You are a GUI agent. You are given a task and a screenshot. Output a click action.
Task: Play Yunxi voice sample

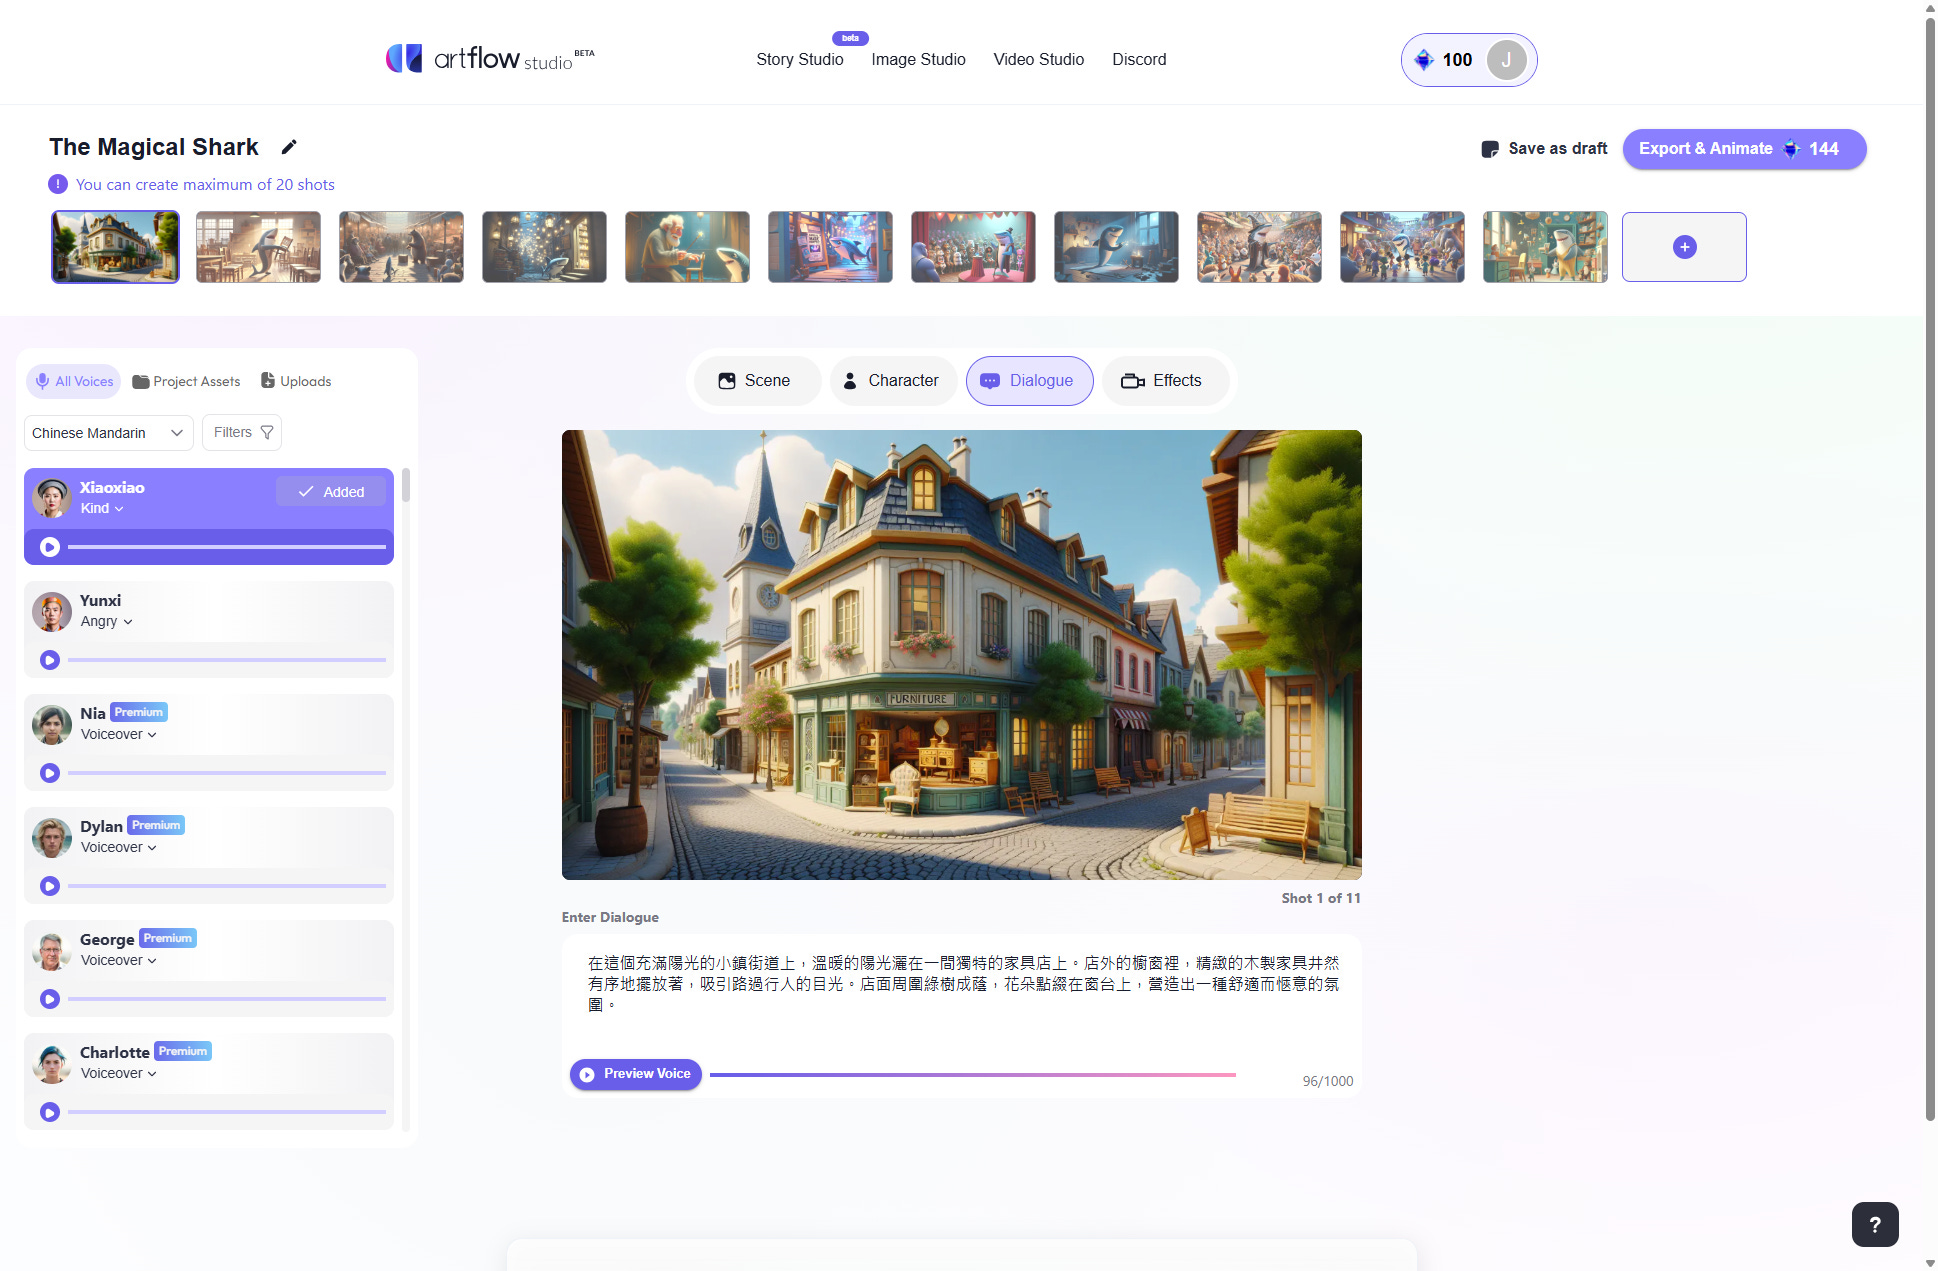click(50, 660)
